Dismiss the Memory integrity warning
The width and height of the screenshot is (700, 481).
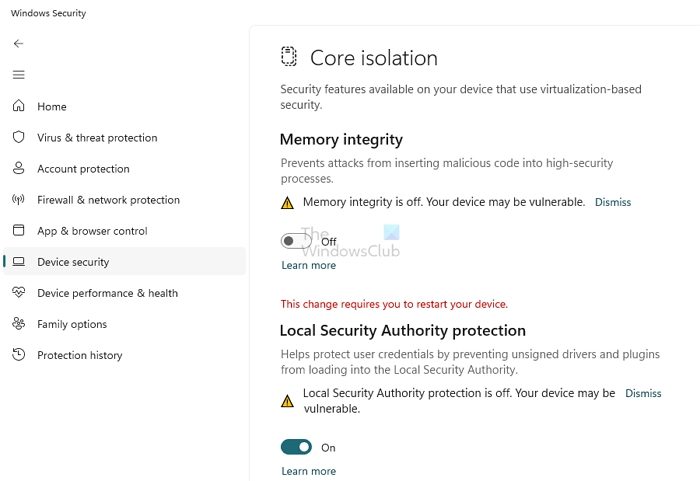coord(613,202)
